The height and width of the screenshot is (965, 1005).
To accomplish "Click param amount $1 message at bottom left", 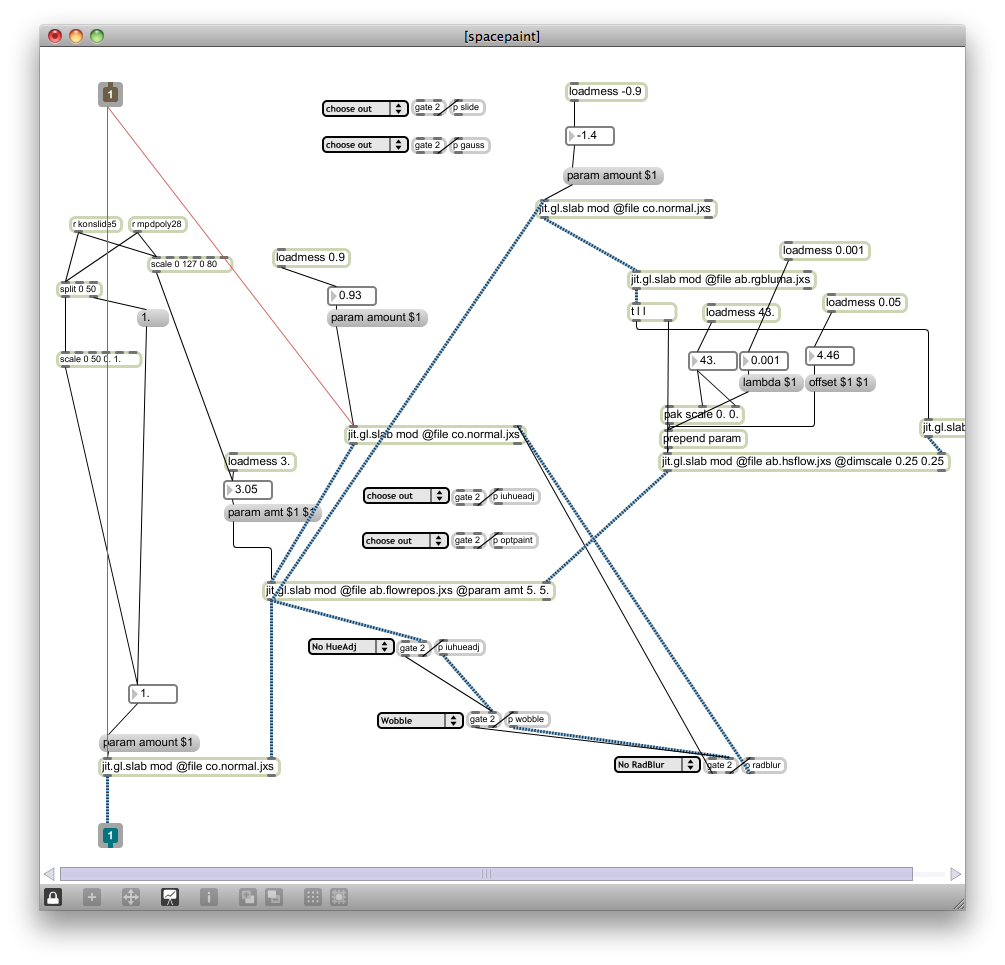I will coord(149,743).
